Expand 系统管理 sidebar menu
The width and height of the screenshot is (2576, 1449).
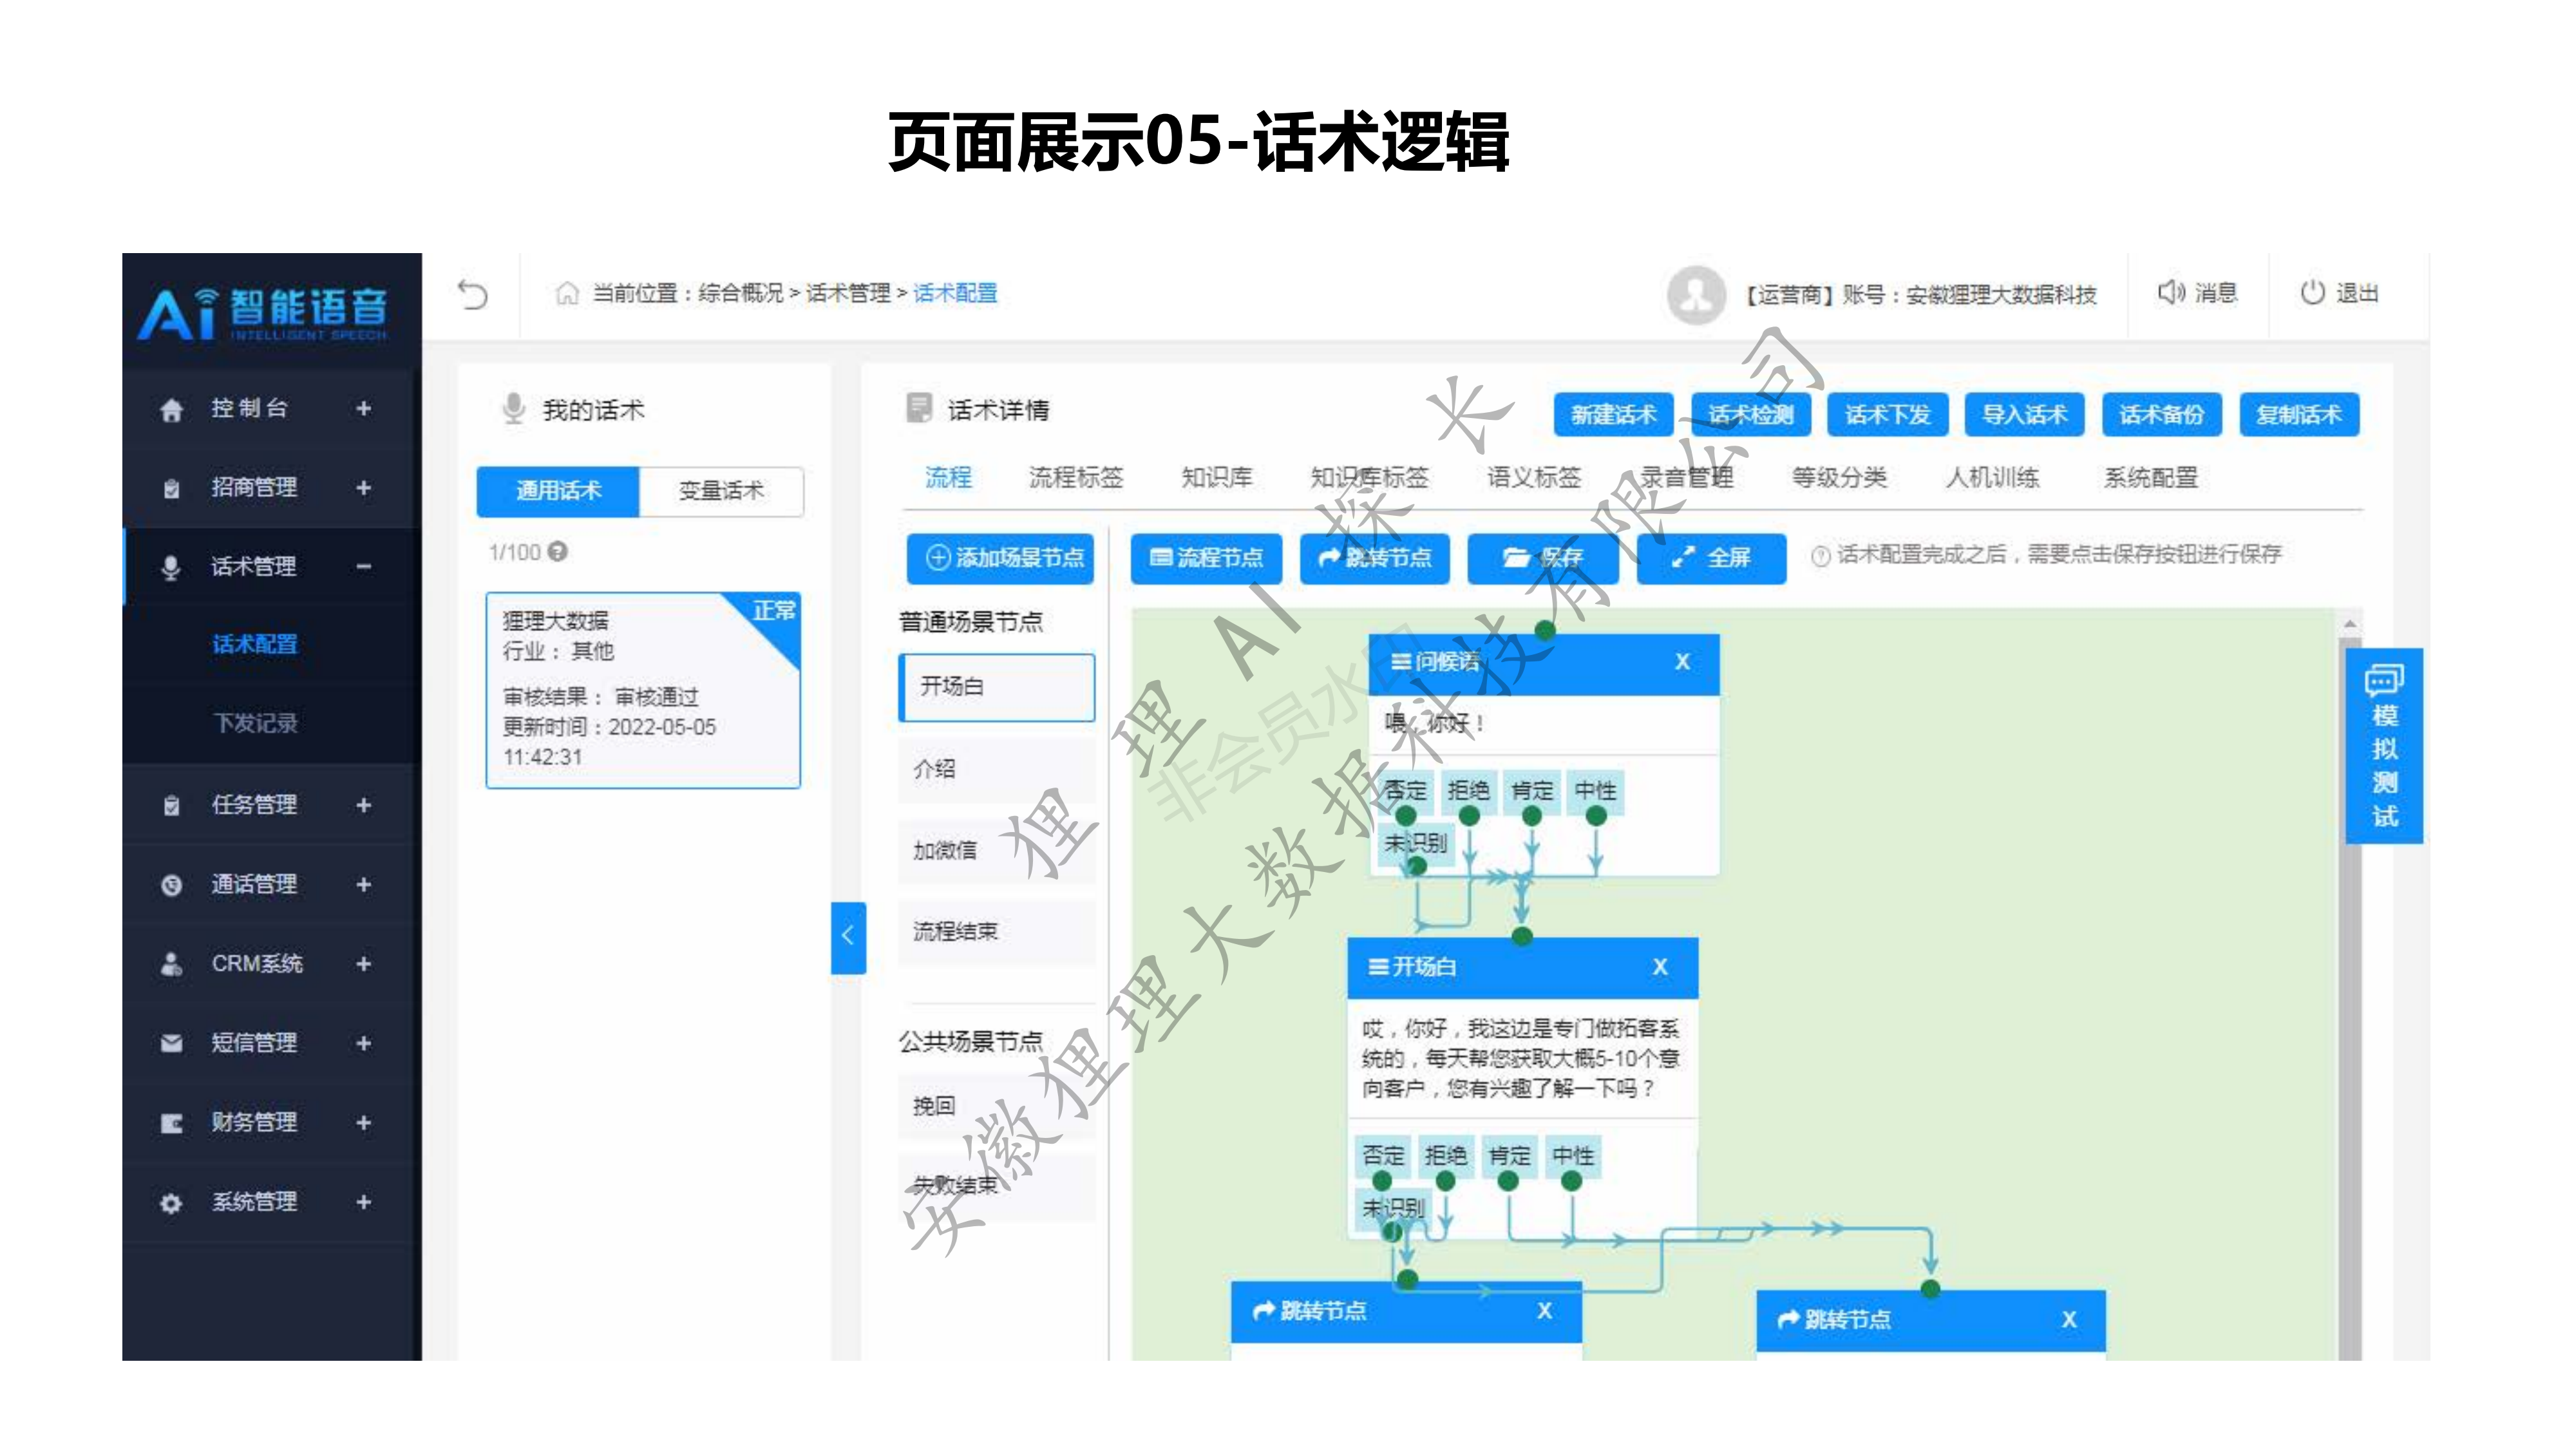coord(364,1201)
